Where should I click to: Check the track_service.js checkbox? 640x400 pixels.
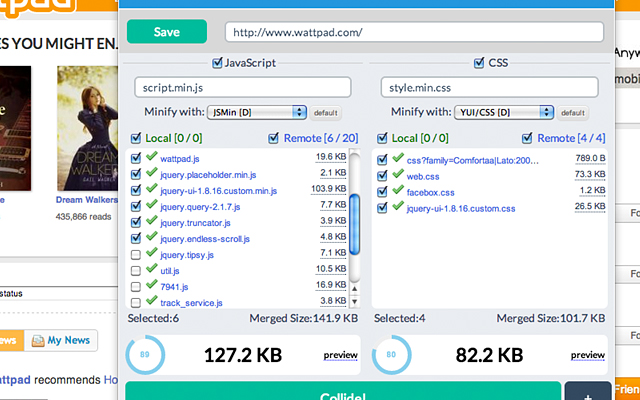click(136, 302)
